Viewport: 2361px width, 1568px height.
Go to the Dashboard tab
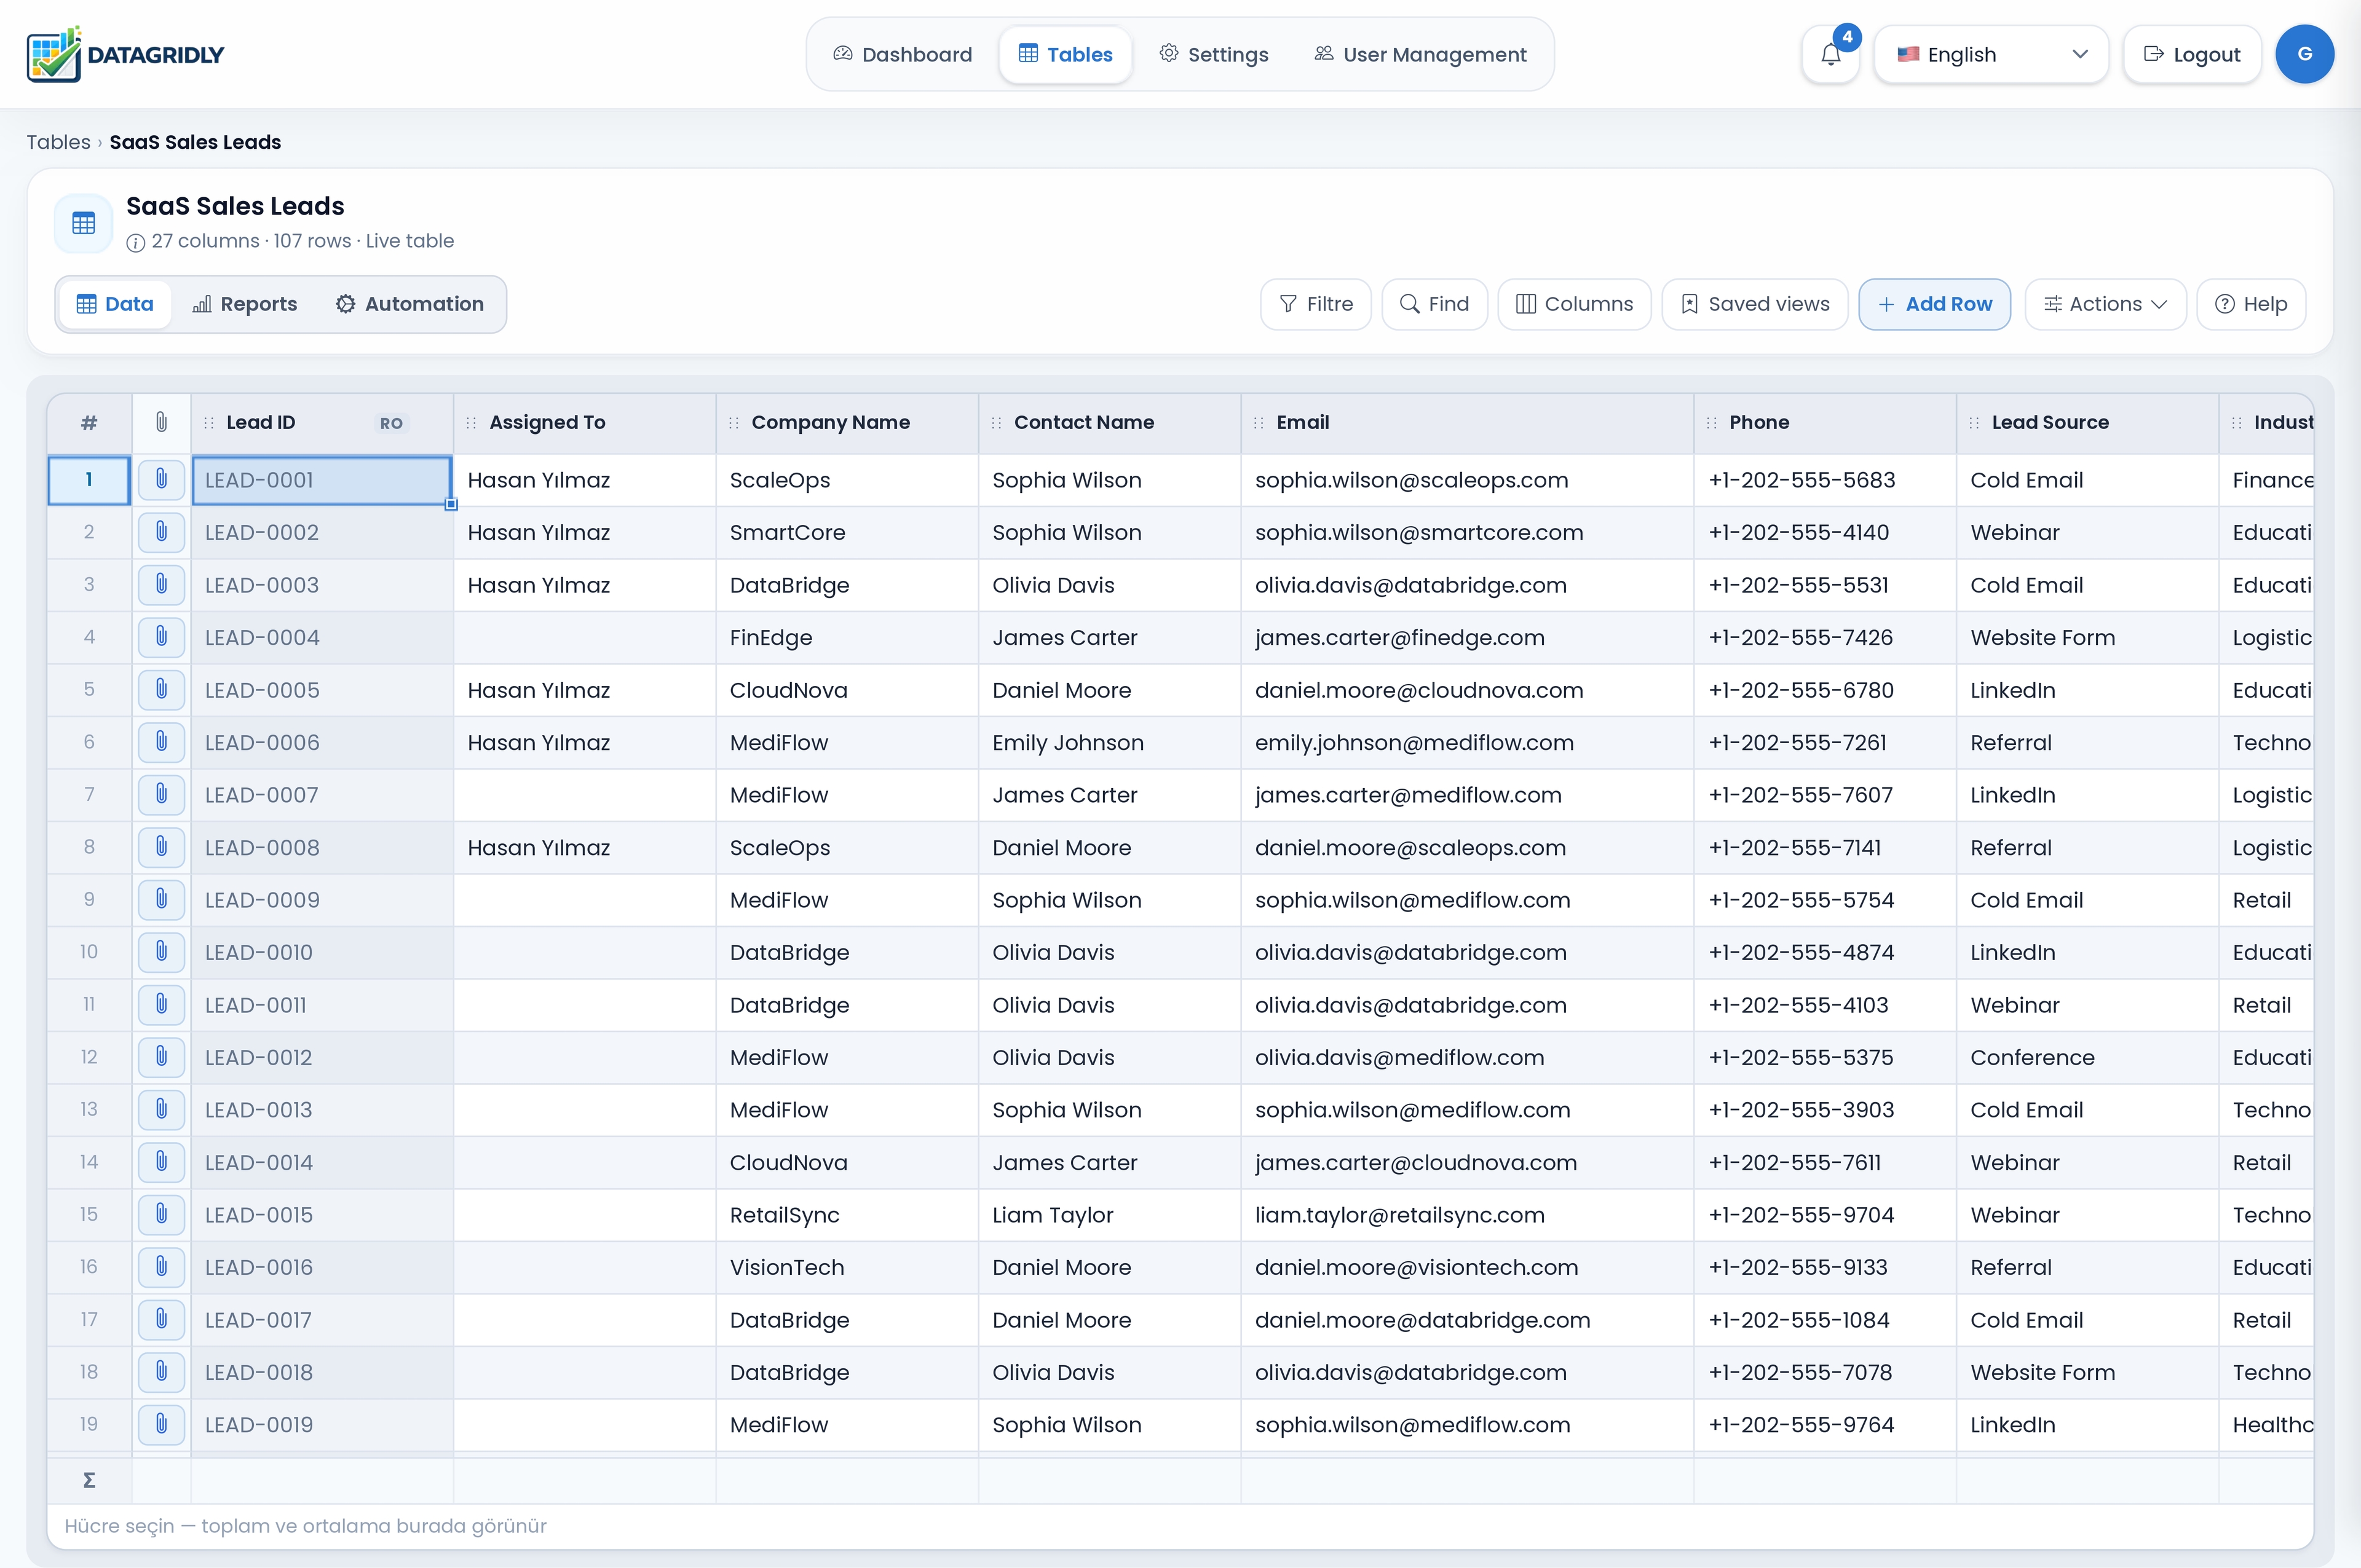pyautogui.click(x=903, y=55)
